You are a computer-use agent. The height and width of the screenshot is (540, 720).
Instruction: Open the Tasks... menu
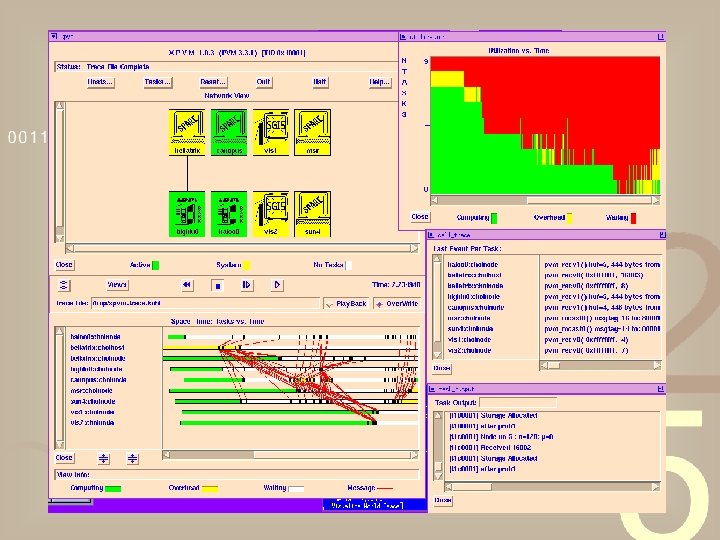pyautogui.click(x=158, y=82)
